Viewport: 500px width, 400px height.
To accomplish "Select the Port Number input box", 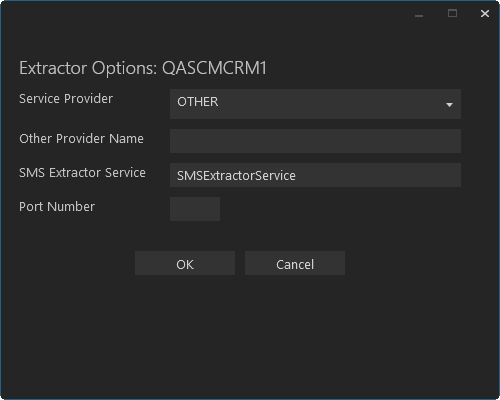I will [195, 209].
